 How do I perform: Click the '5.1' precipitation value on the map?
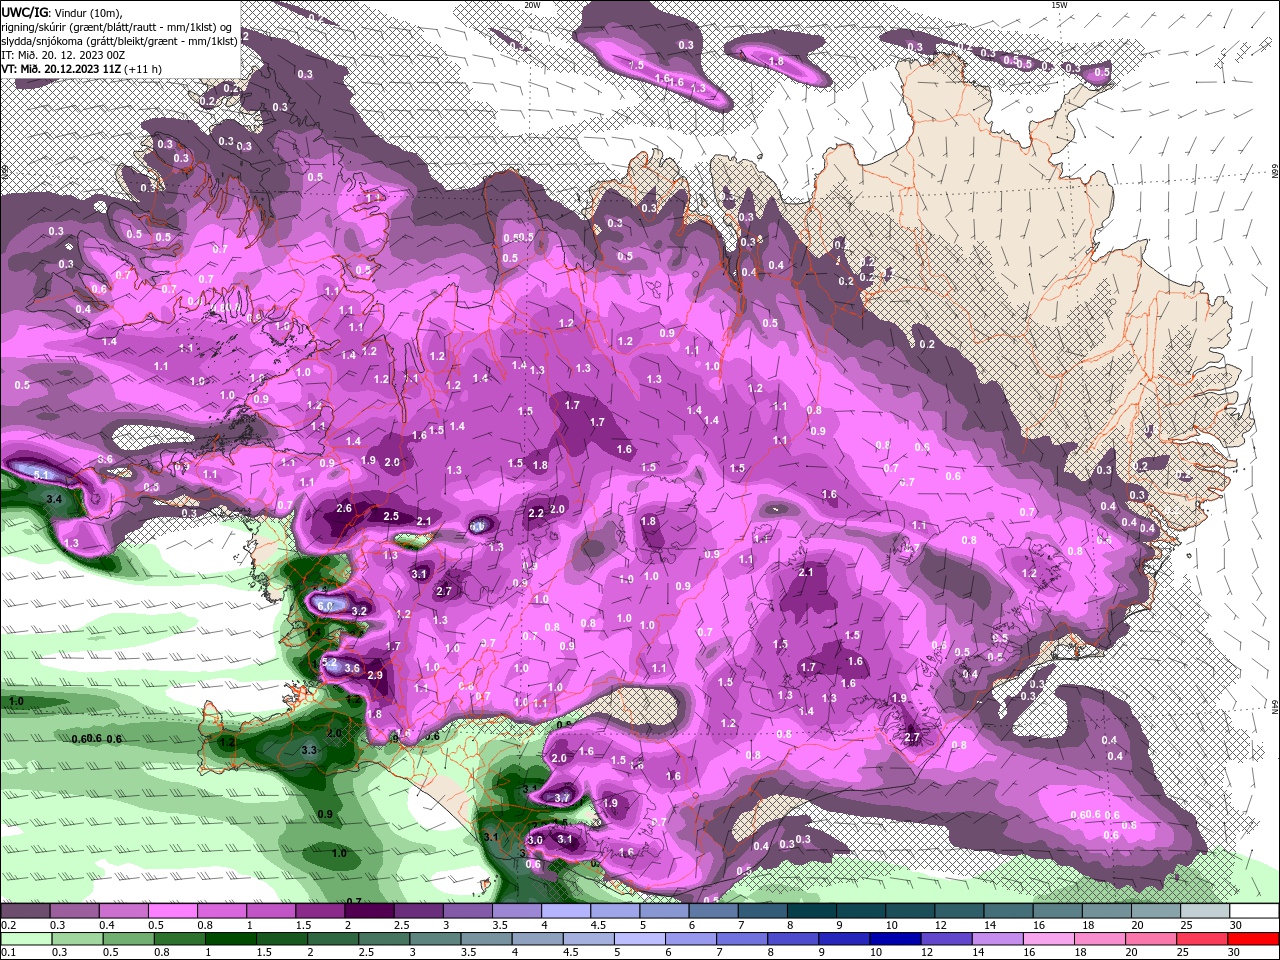(41, 474)
